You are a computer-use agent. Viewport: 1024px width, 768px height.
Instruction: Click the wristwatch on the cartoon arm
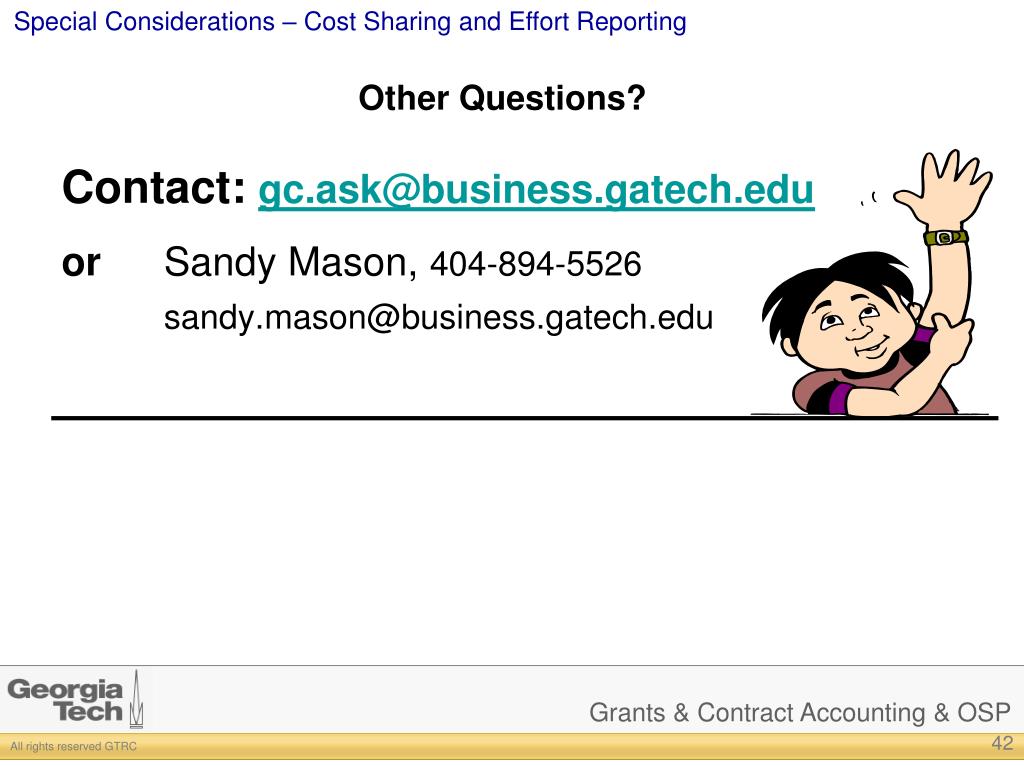click(946, 237)
